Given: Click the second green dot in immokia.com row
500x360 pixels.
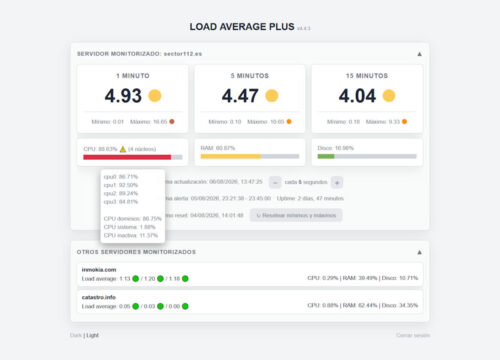Looking at the screenshot, I should (160, 279).
